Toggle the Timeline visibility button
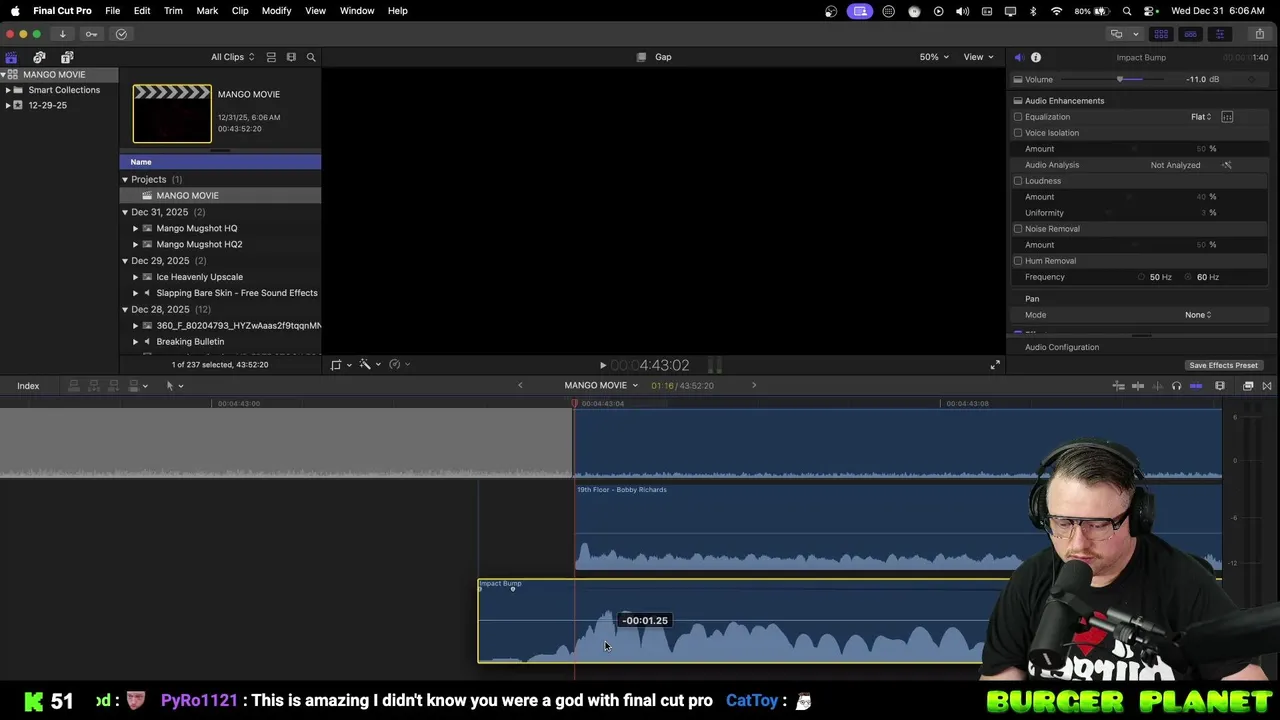Screen dimensions: 1280x720 [x=1190, y=34]
